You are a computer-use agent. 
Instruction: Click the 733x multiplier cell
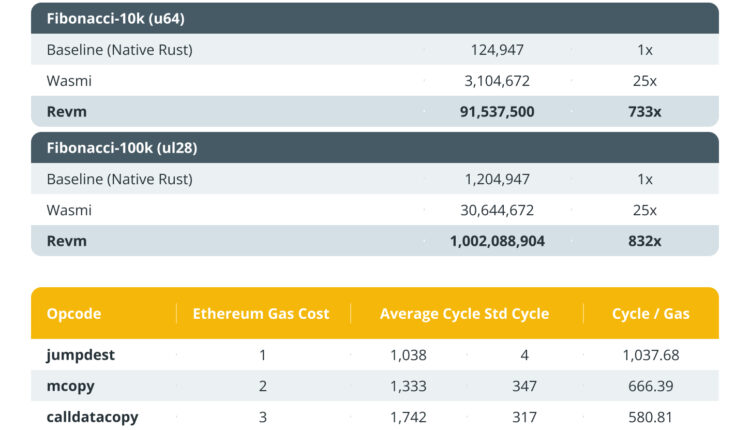(x=645, y=111)
